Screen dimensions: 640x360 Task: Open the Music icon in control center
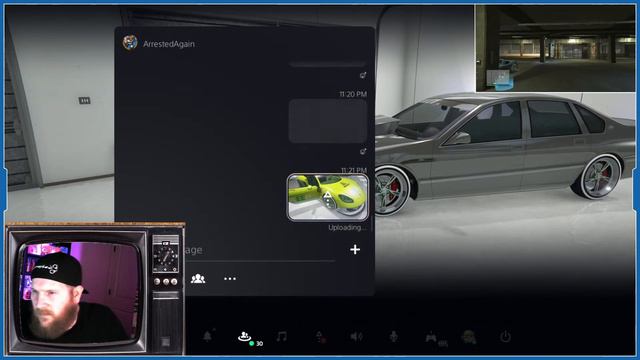coord(282,336)
